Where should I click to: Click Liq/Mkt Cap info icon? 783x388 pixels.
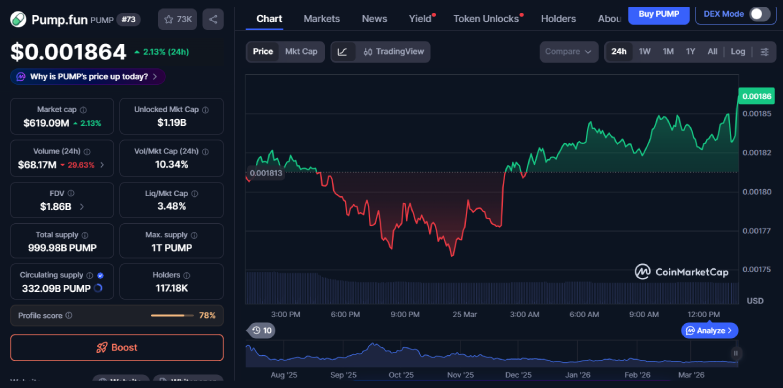[x=195, y=194]
